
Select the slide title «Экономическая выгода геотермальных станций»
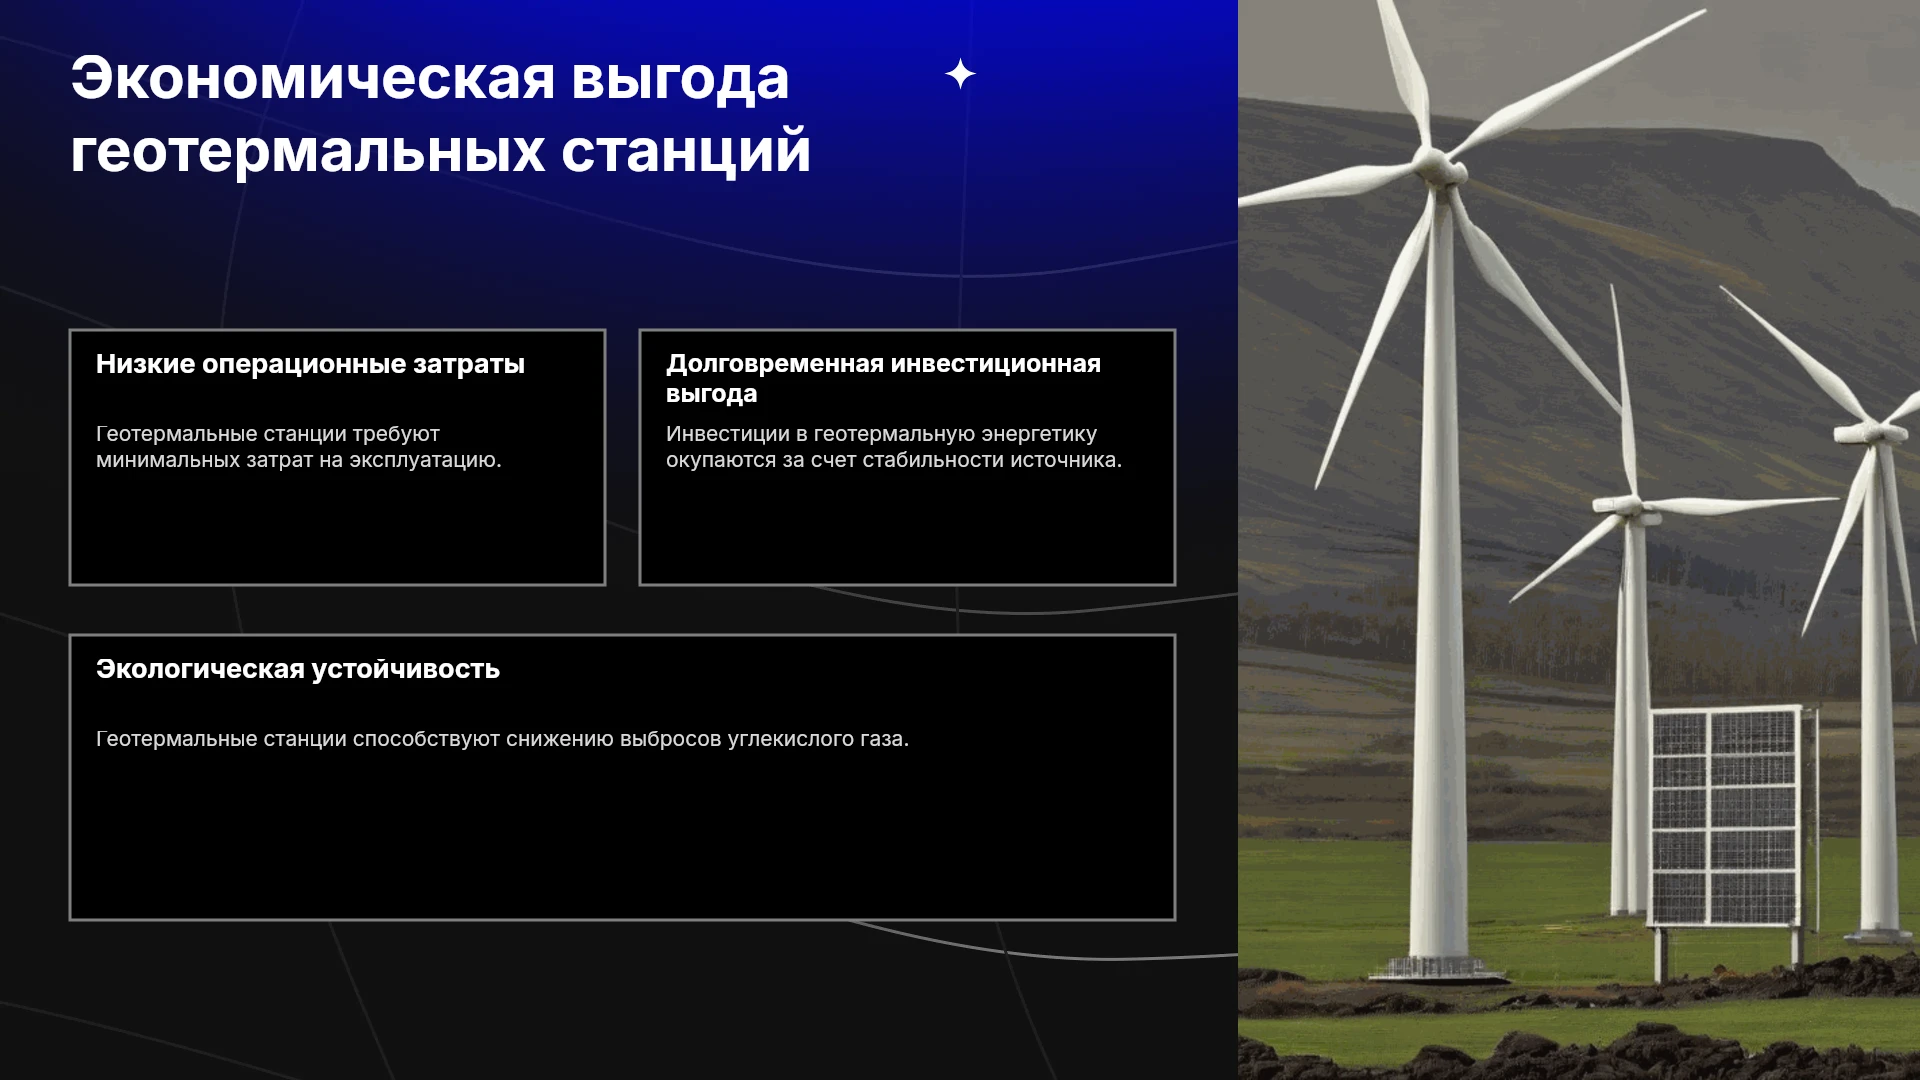click(x=440, y=114)
